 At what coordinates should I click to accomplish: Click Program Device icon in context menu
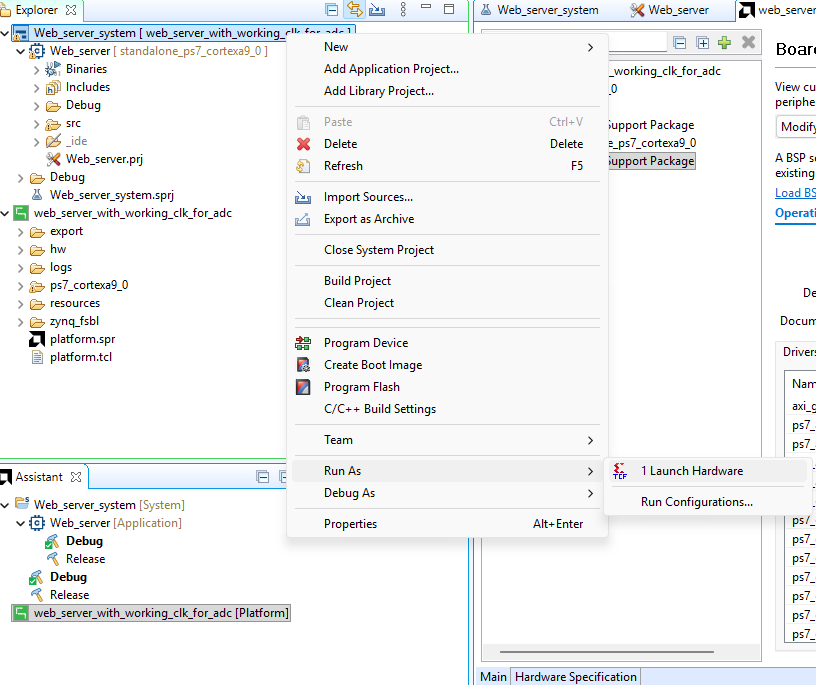(304, 343)
